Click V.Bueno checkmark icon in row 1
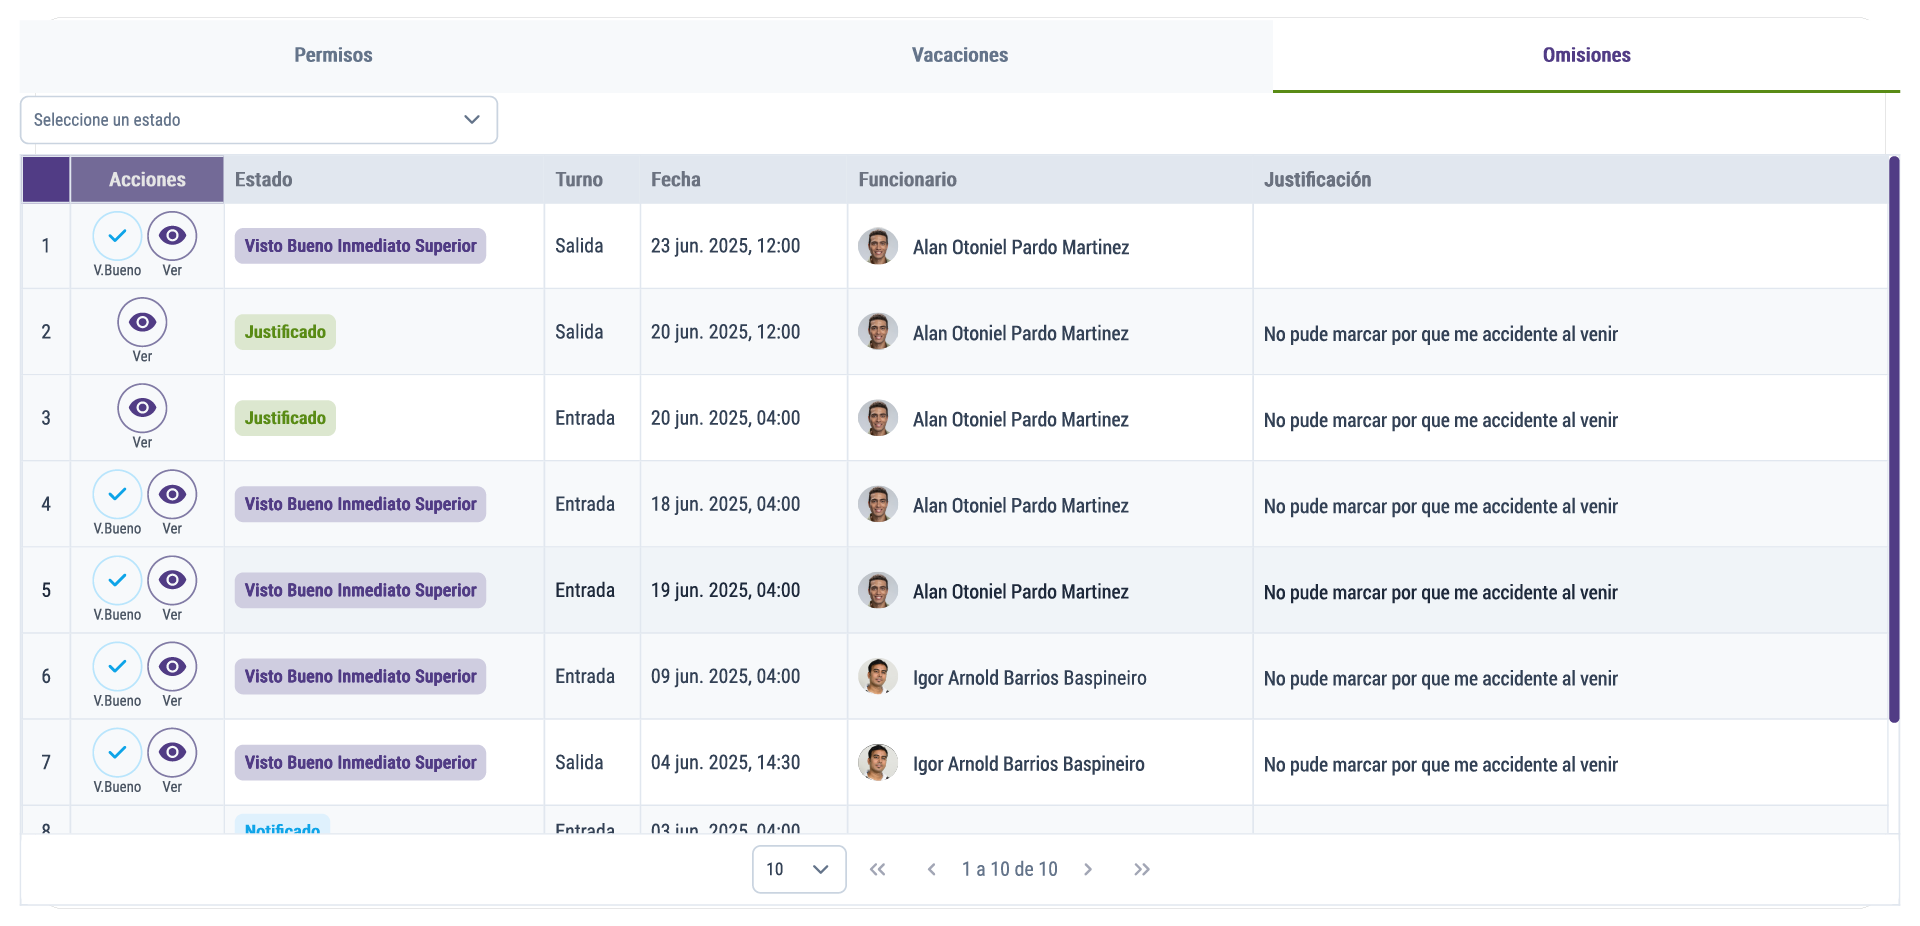This screenshot has width=1920, height=926. pyautogui.click(x=117, y=236)
